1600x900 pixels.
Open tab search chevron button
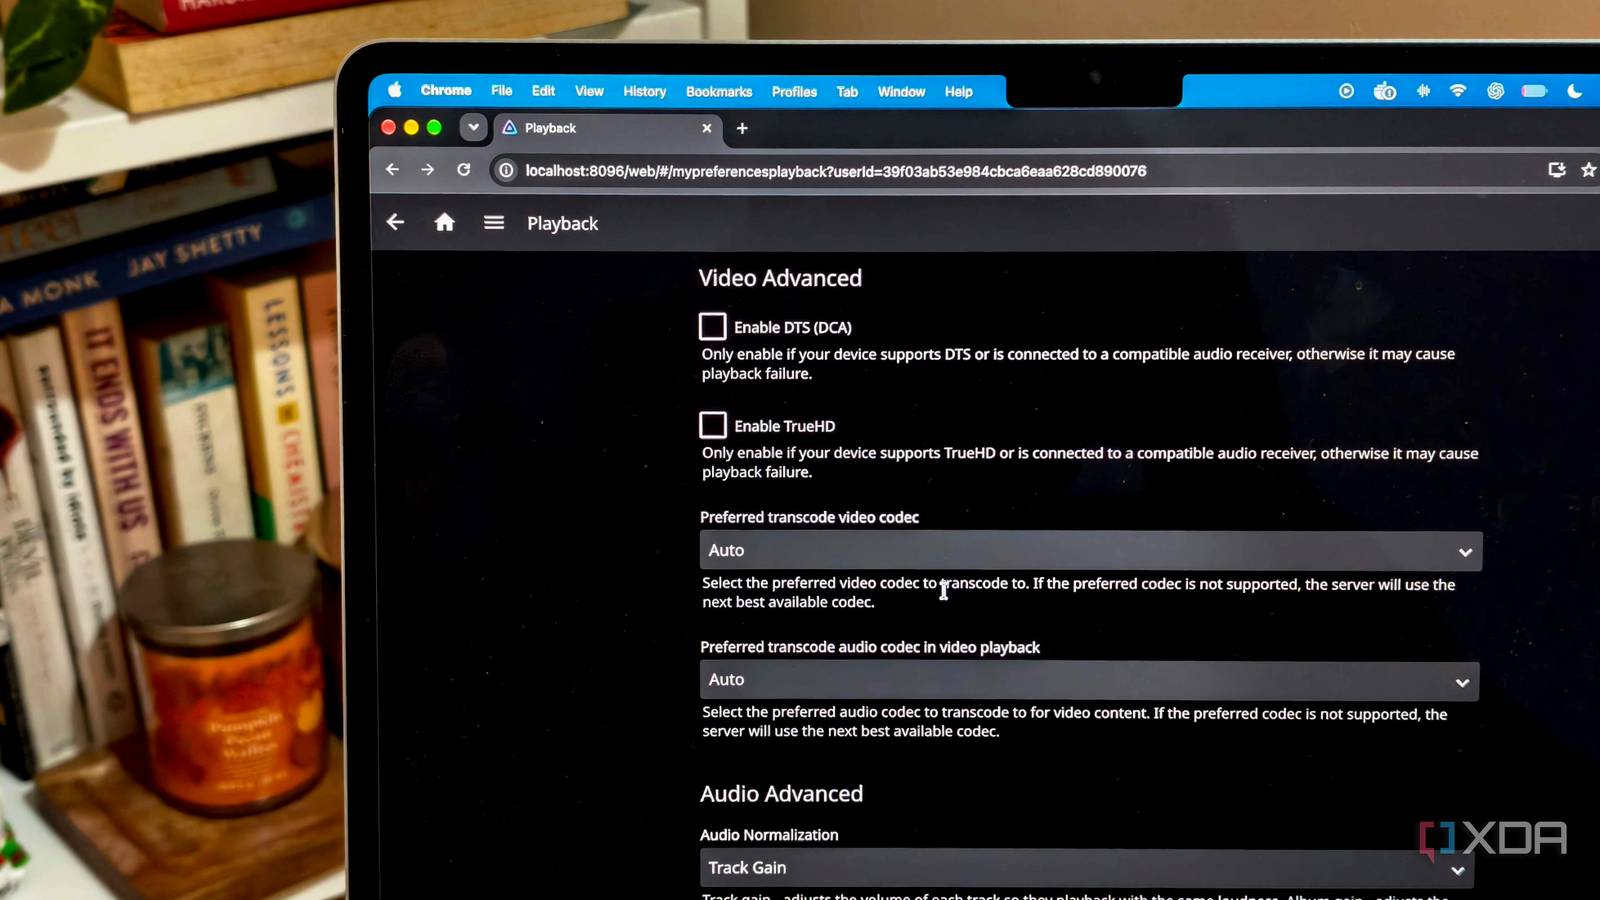473,128
